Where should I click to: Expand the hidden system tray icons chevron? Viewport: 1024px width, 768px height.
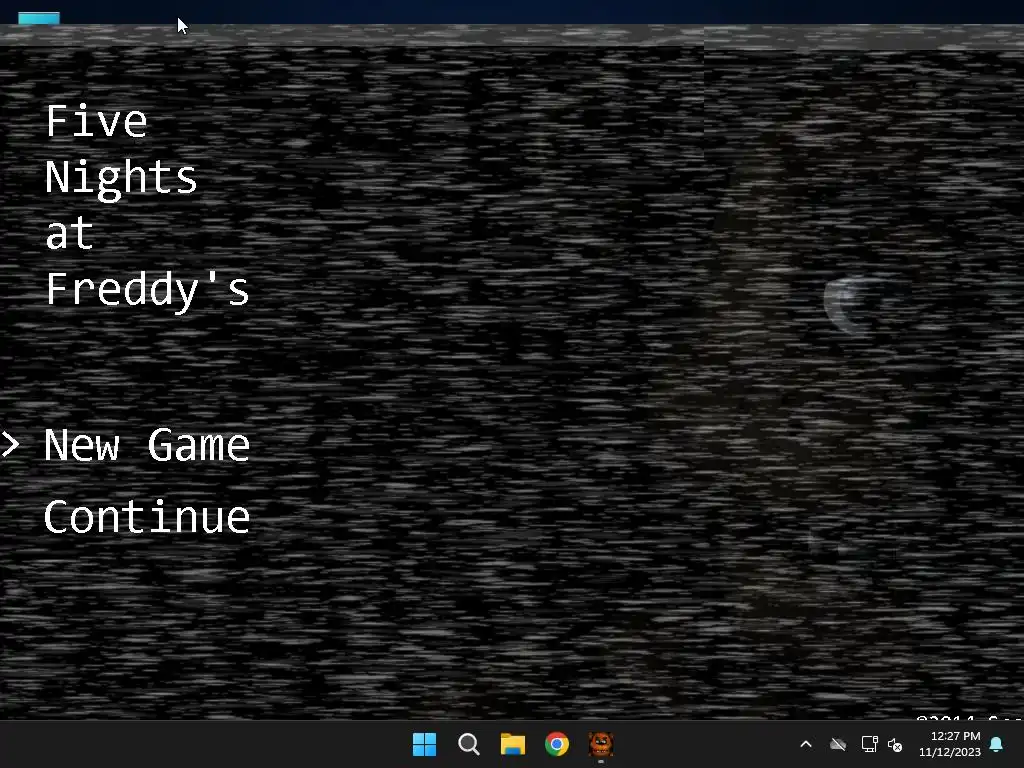[806, 744]
